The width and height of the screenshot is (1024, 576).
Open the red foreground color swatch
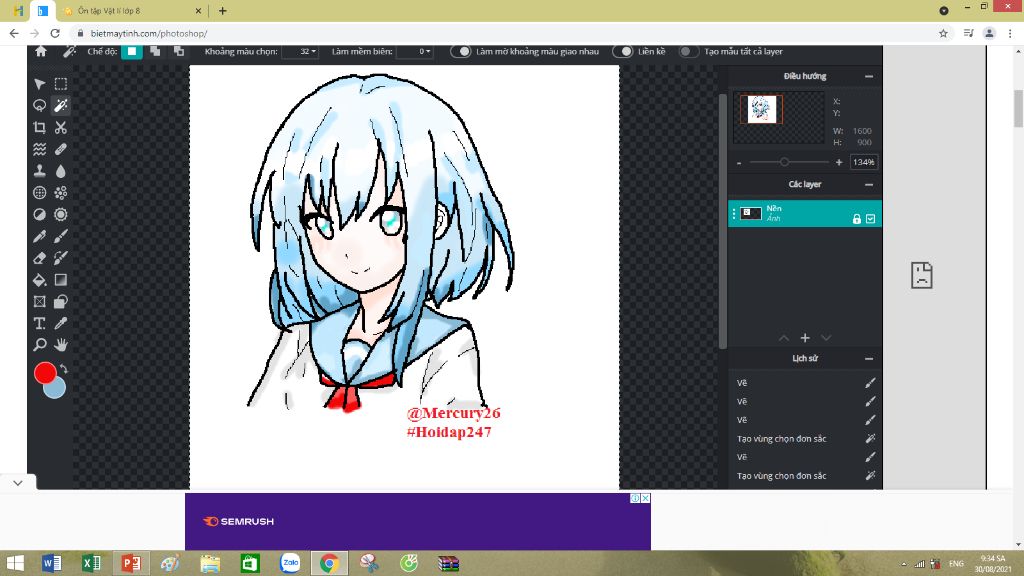(45, 373)
